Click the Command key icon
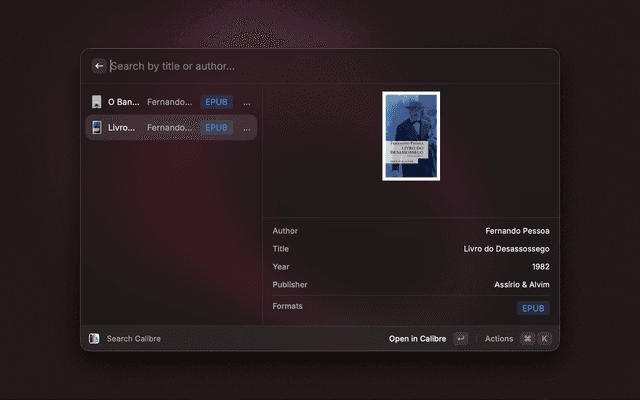640x400 pixels. coord(527,339)
